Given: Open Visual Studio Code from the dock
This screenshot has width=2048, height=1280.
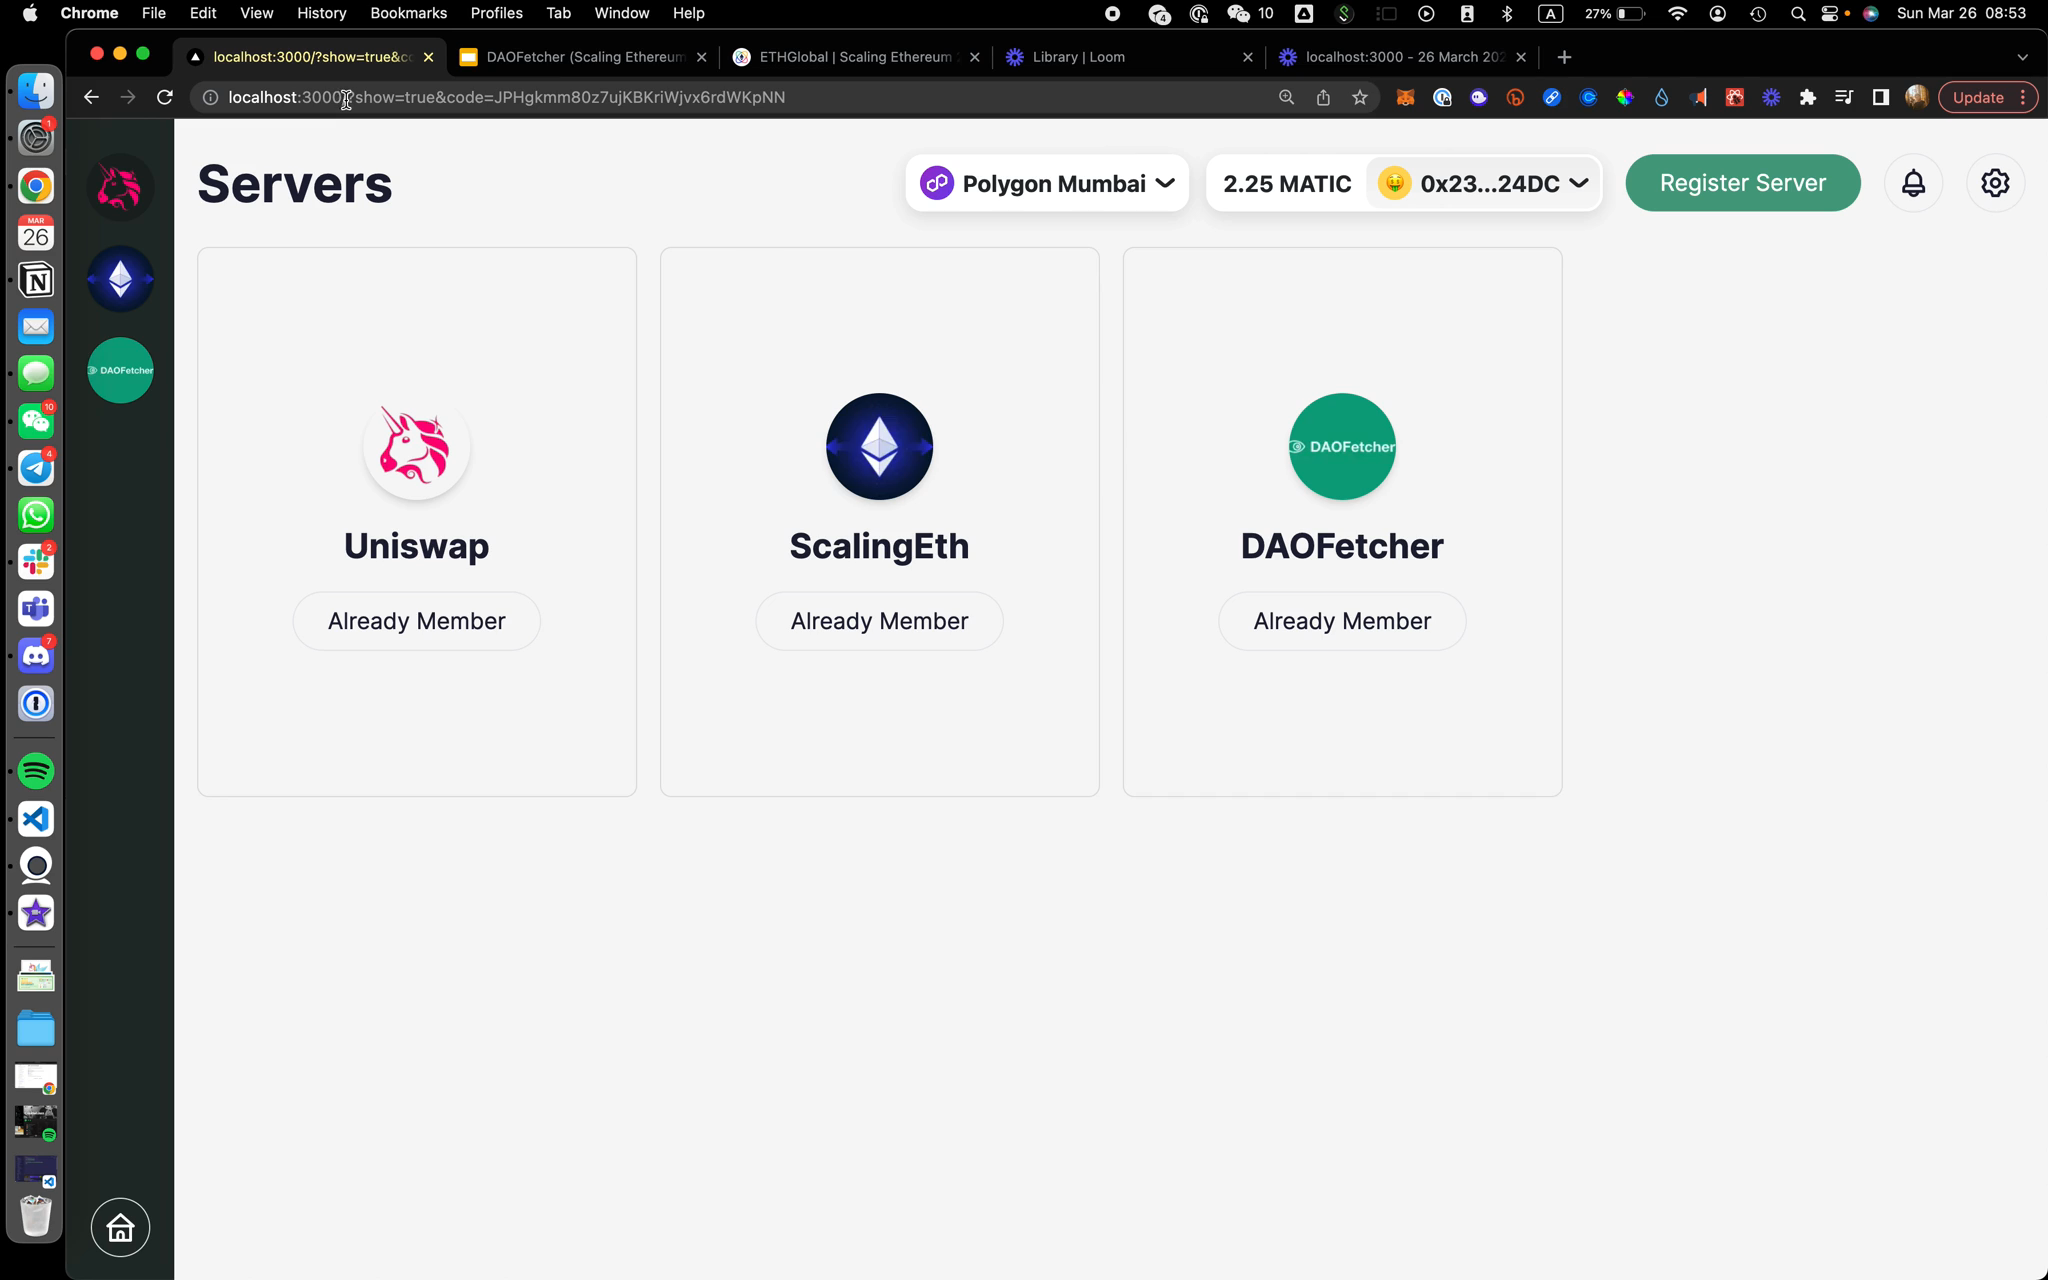Looking at the screenshot, I should pyautogui.click(x=36, y=819).
